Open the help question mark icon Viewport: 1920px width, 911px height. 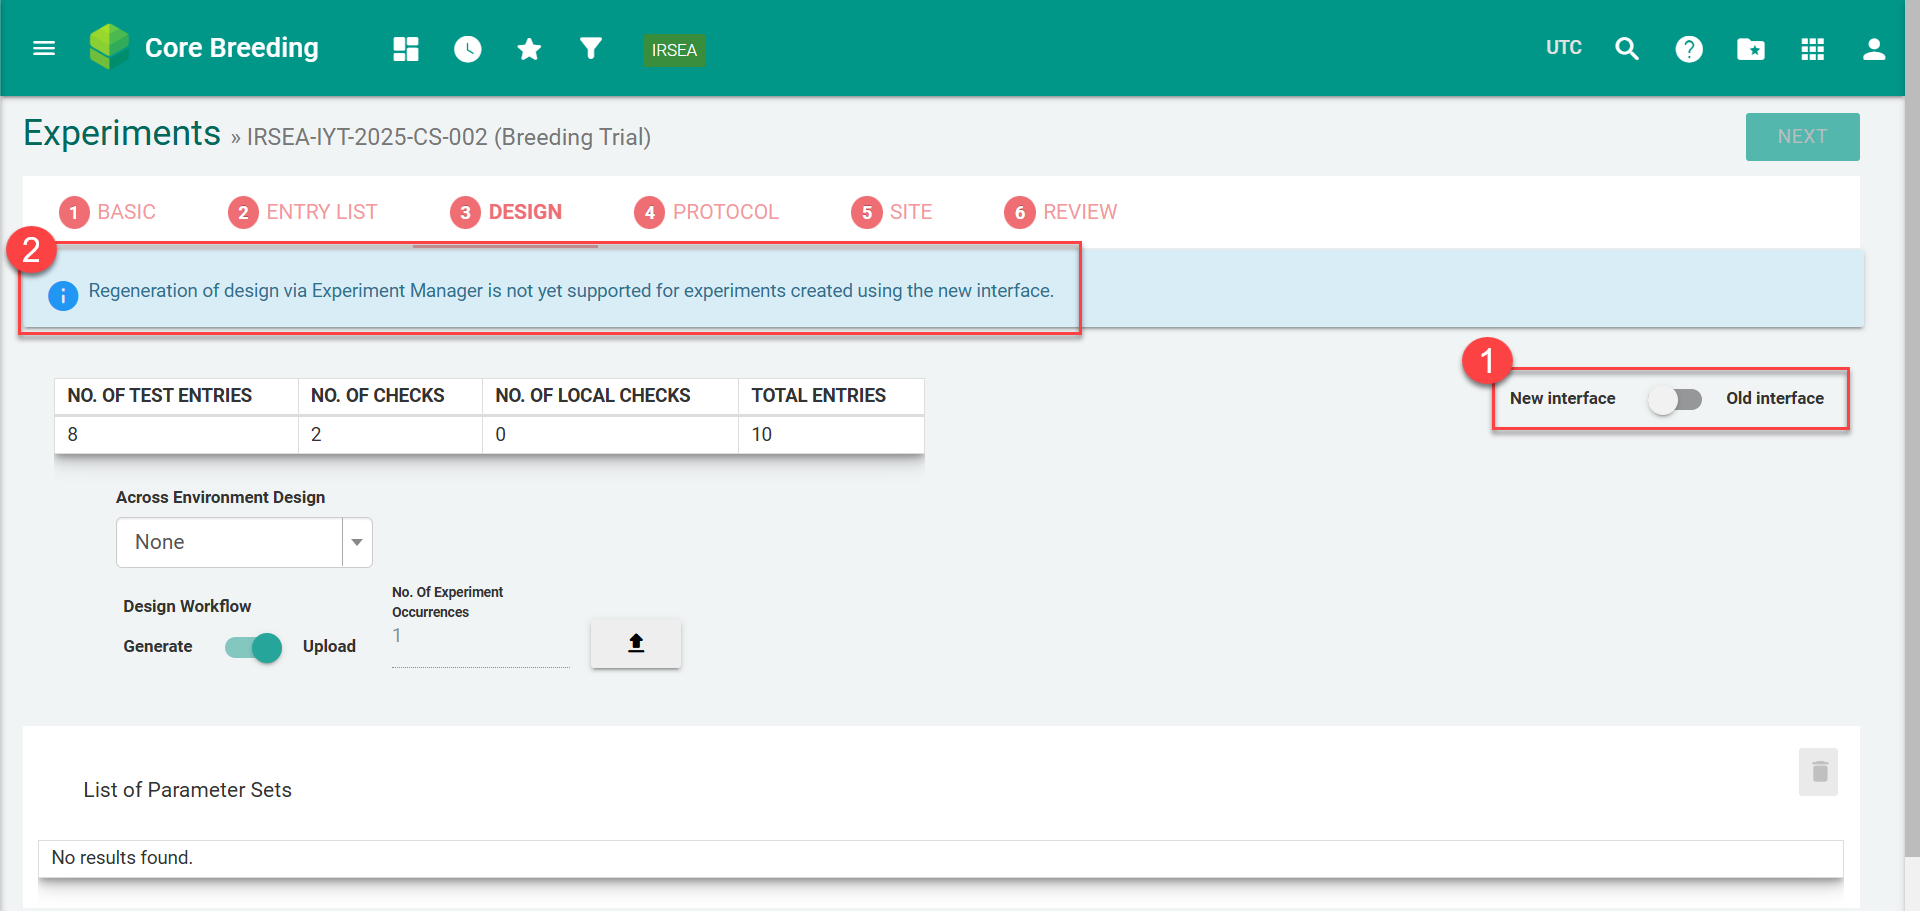point(1689,49)
